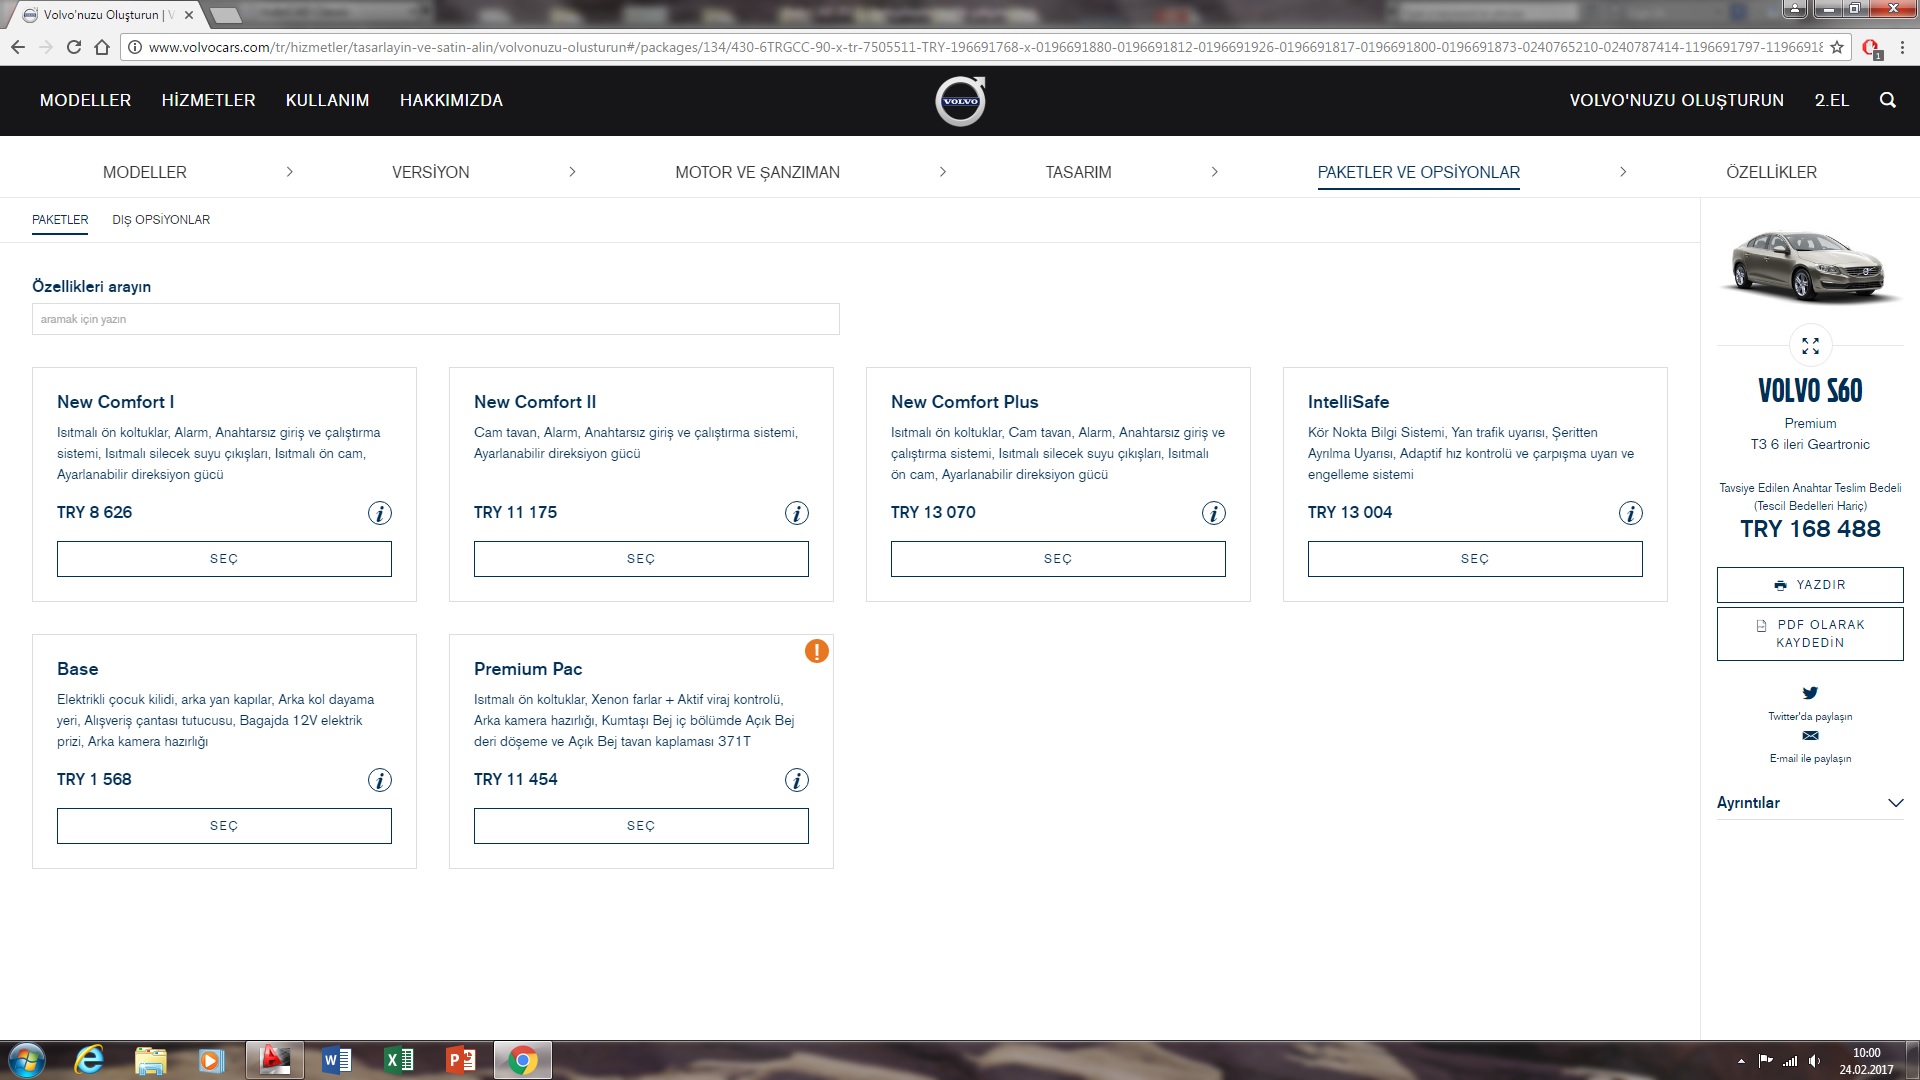
Task: Go to browser home page icon
Action: coord(102,47)
